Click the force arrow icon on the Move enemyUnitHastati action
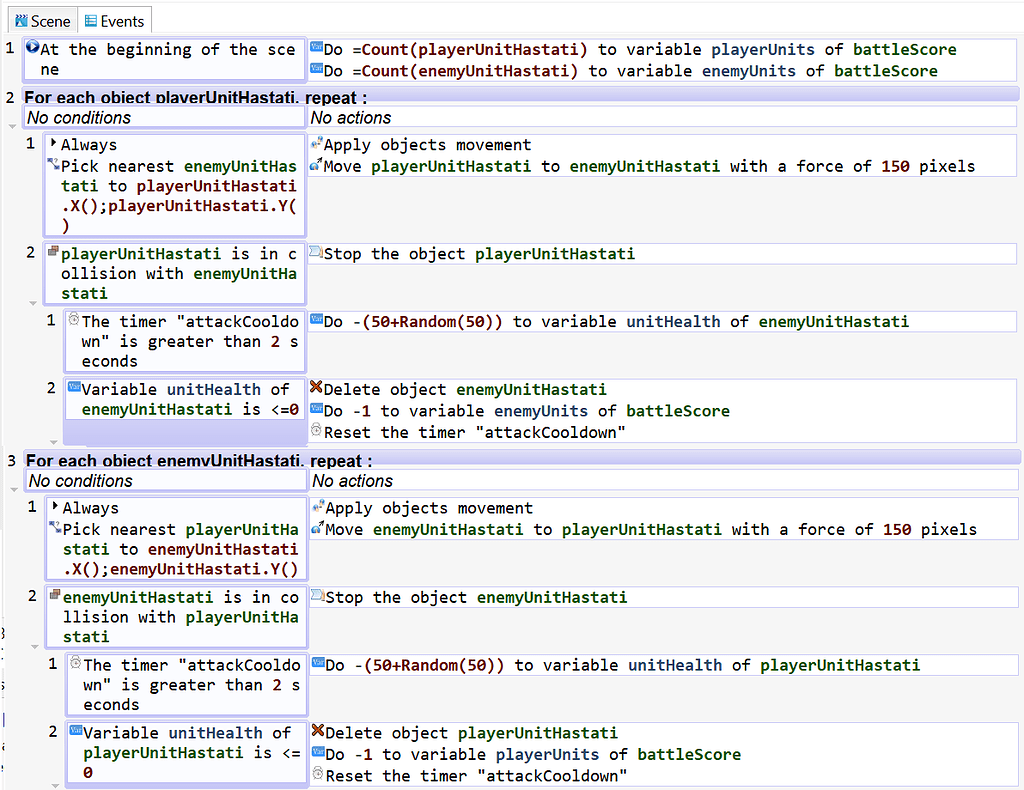Screen dimensions: 1024x790 pyautogui.click(x=318, y=529)
